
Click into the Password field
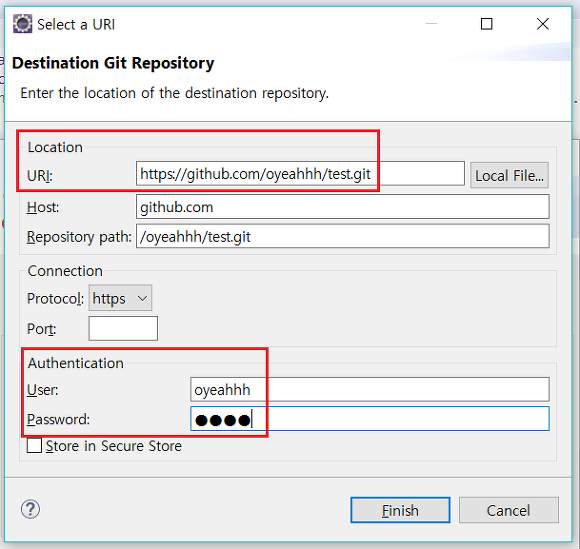[x=370, y=419]
